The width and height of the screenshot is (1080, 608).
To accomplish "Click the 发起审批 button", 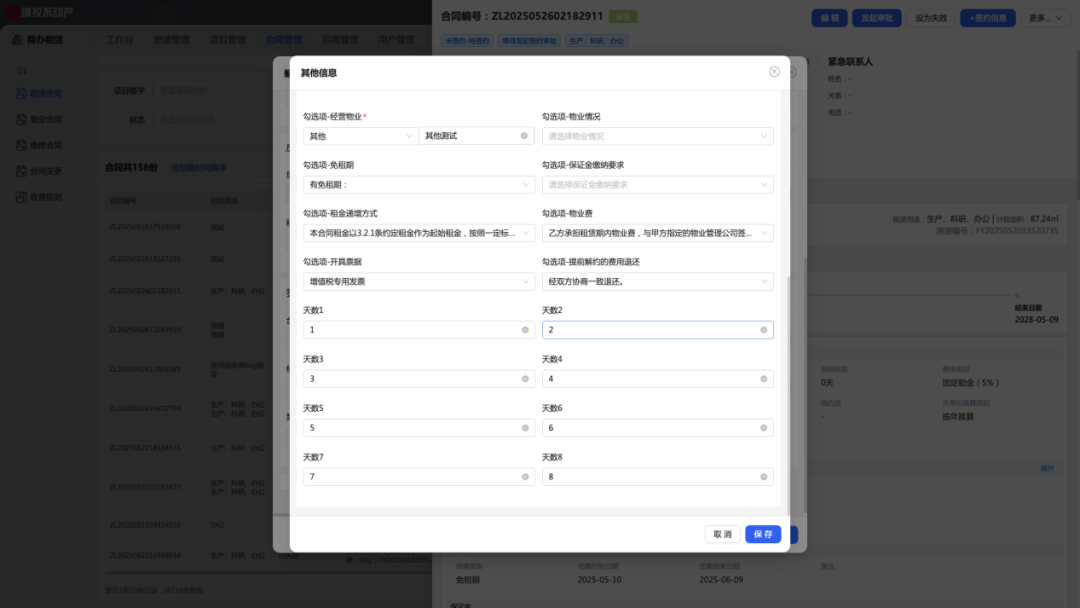I will click(x=876, y=18).
